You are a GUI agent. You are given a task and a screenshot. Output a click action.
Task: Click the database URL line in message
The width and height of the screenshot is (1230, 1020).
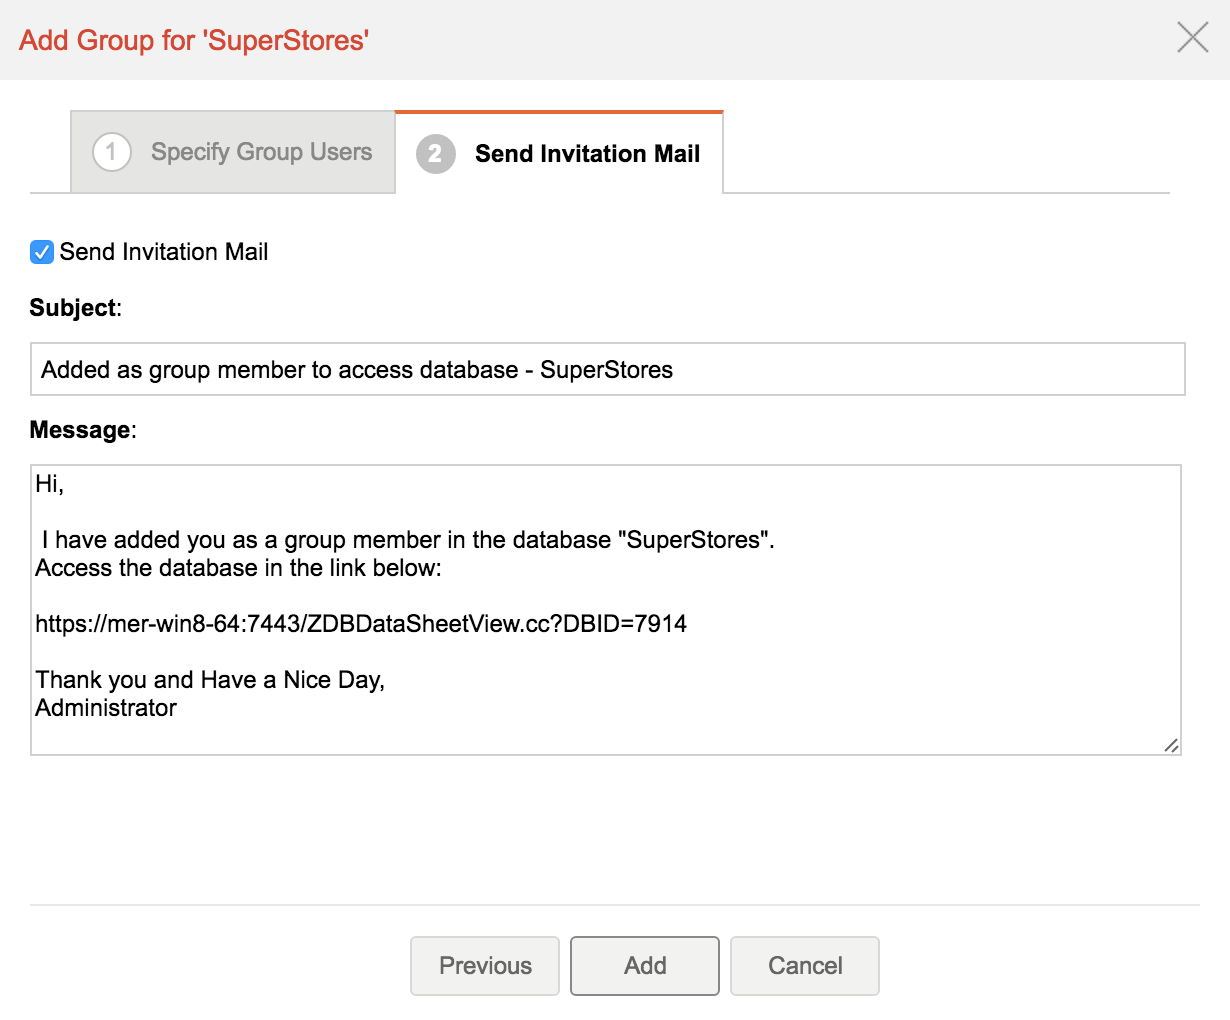(x=361, y=624)
